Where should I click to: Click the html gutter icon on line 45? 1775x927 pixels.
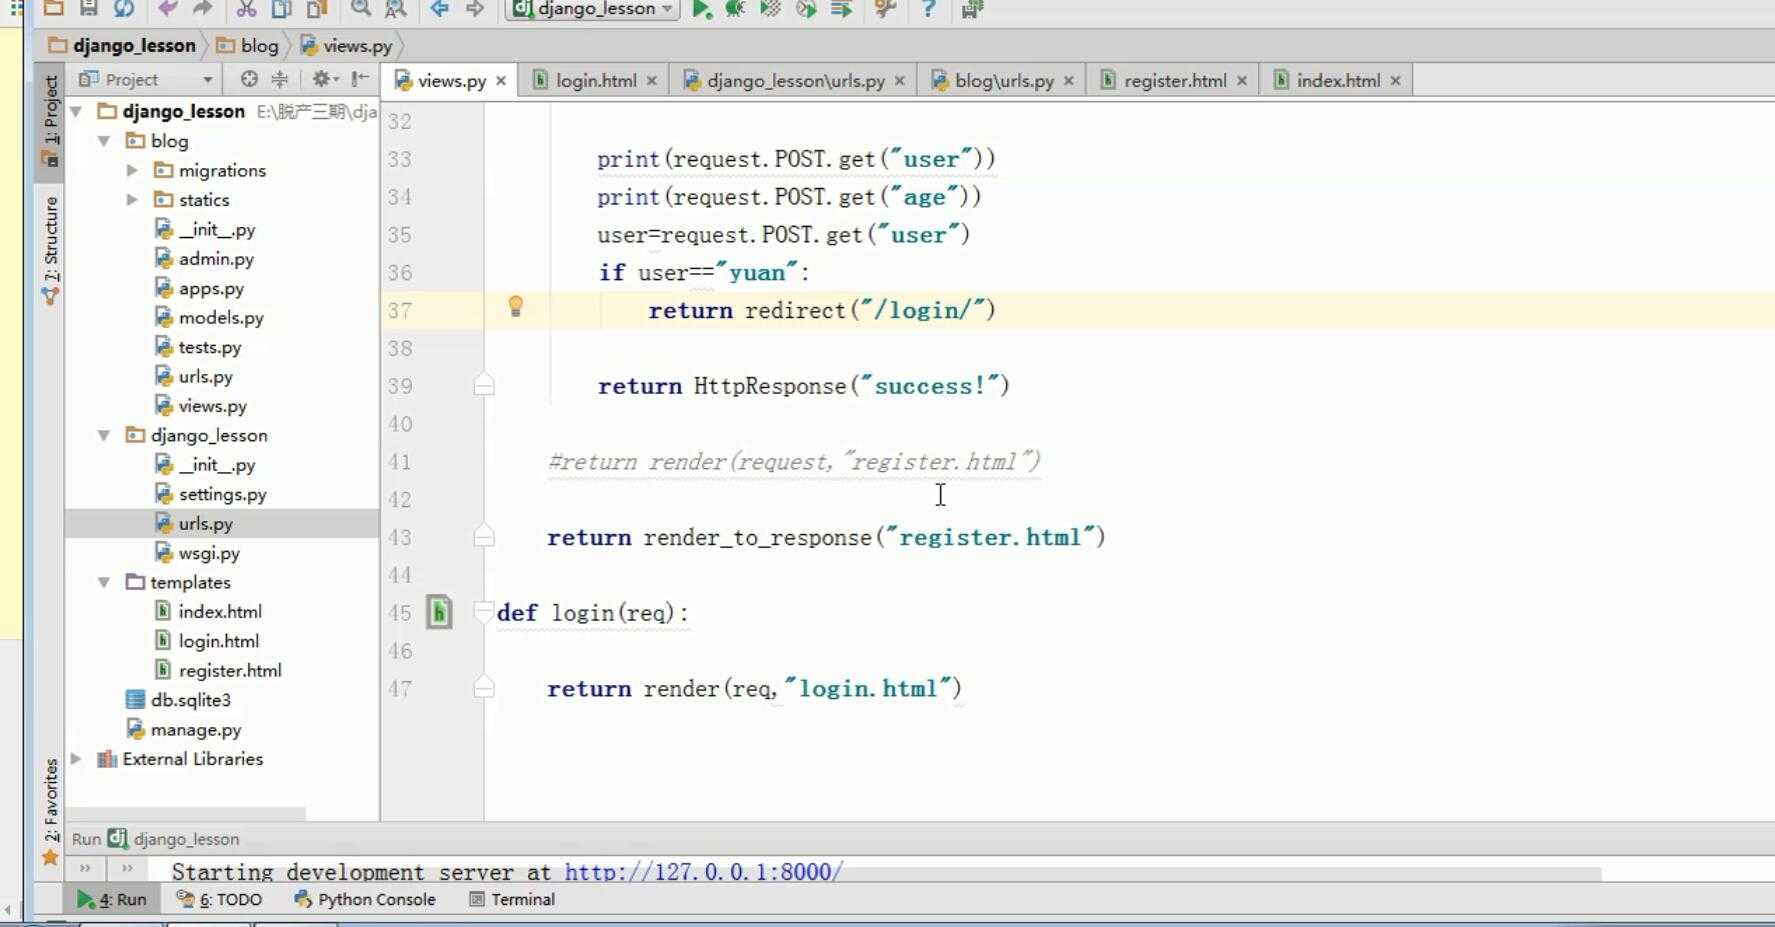[x=439, y=612]
